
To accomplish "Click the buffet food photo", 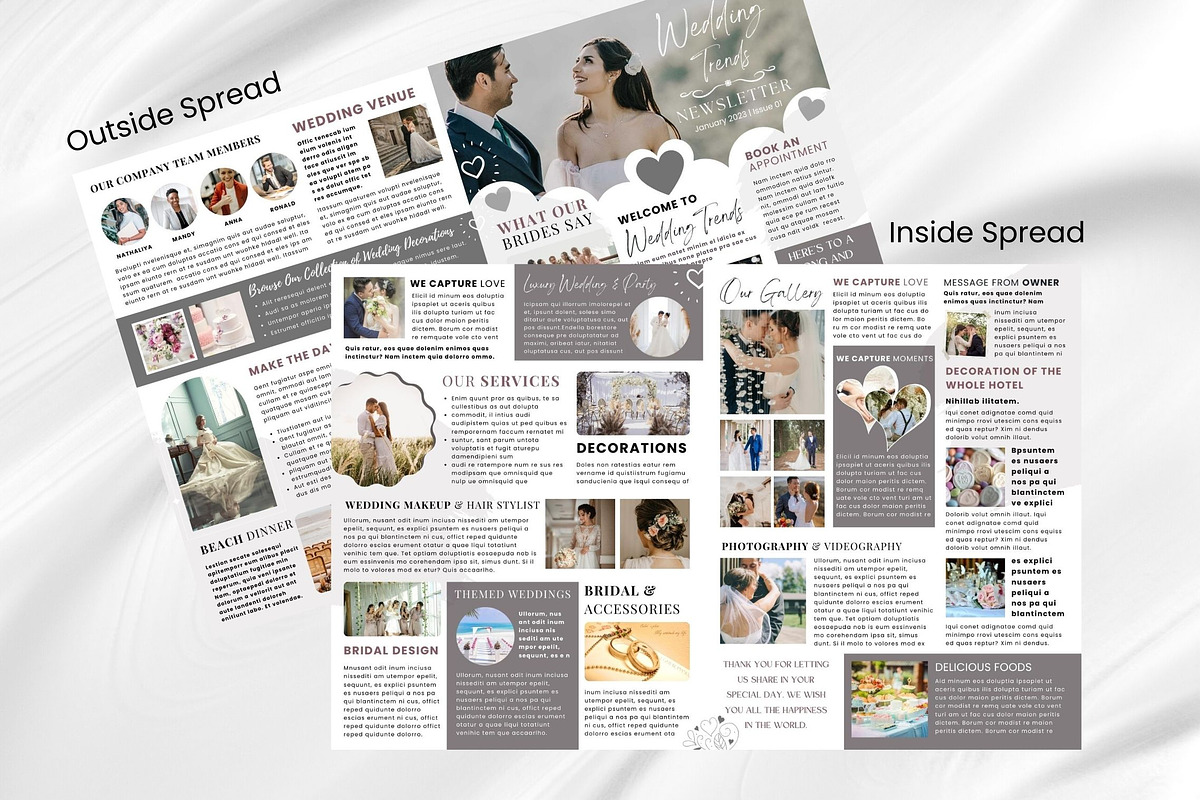I will click(x=889, y=698).
